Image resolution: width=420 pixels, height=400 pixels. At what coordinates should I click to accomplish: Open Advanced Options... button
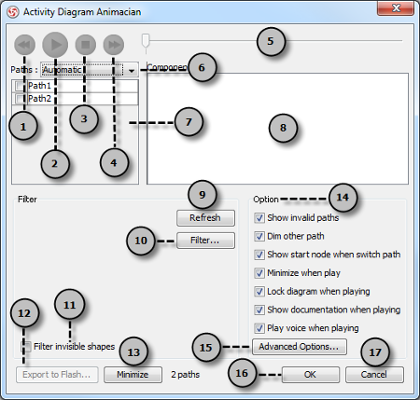pyautogui.click(x=299, y=347)
